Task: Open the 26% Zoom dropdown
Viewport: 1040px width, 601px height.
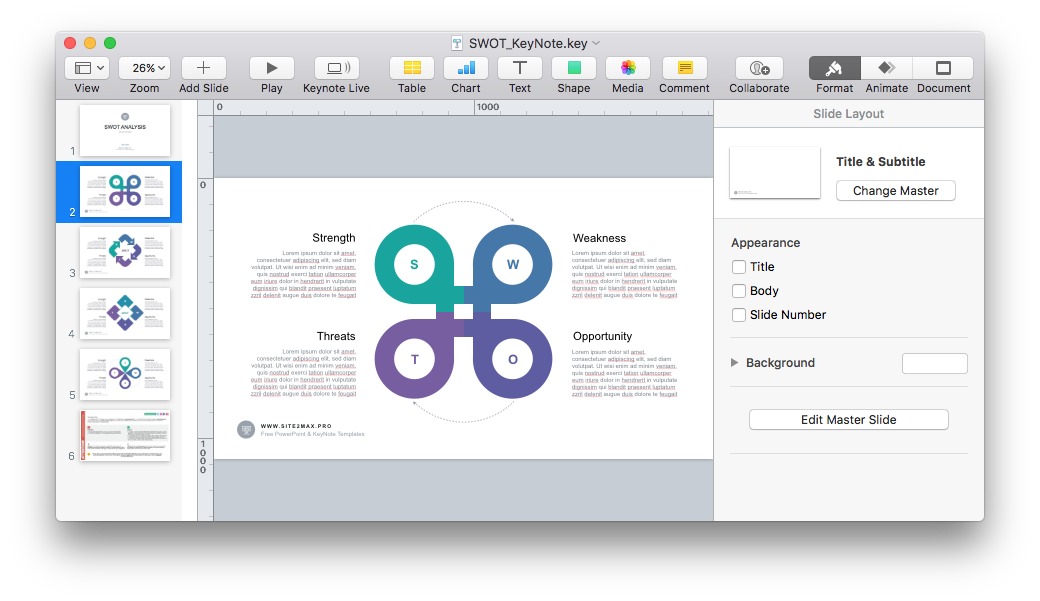Action: [144, 68]
